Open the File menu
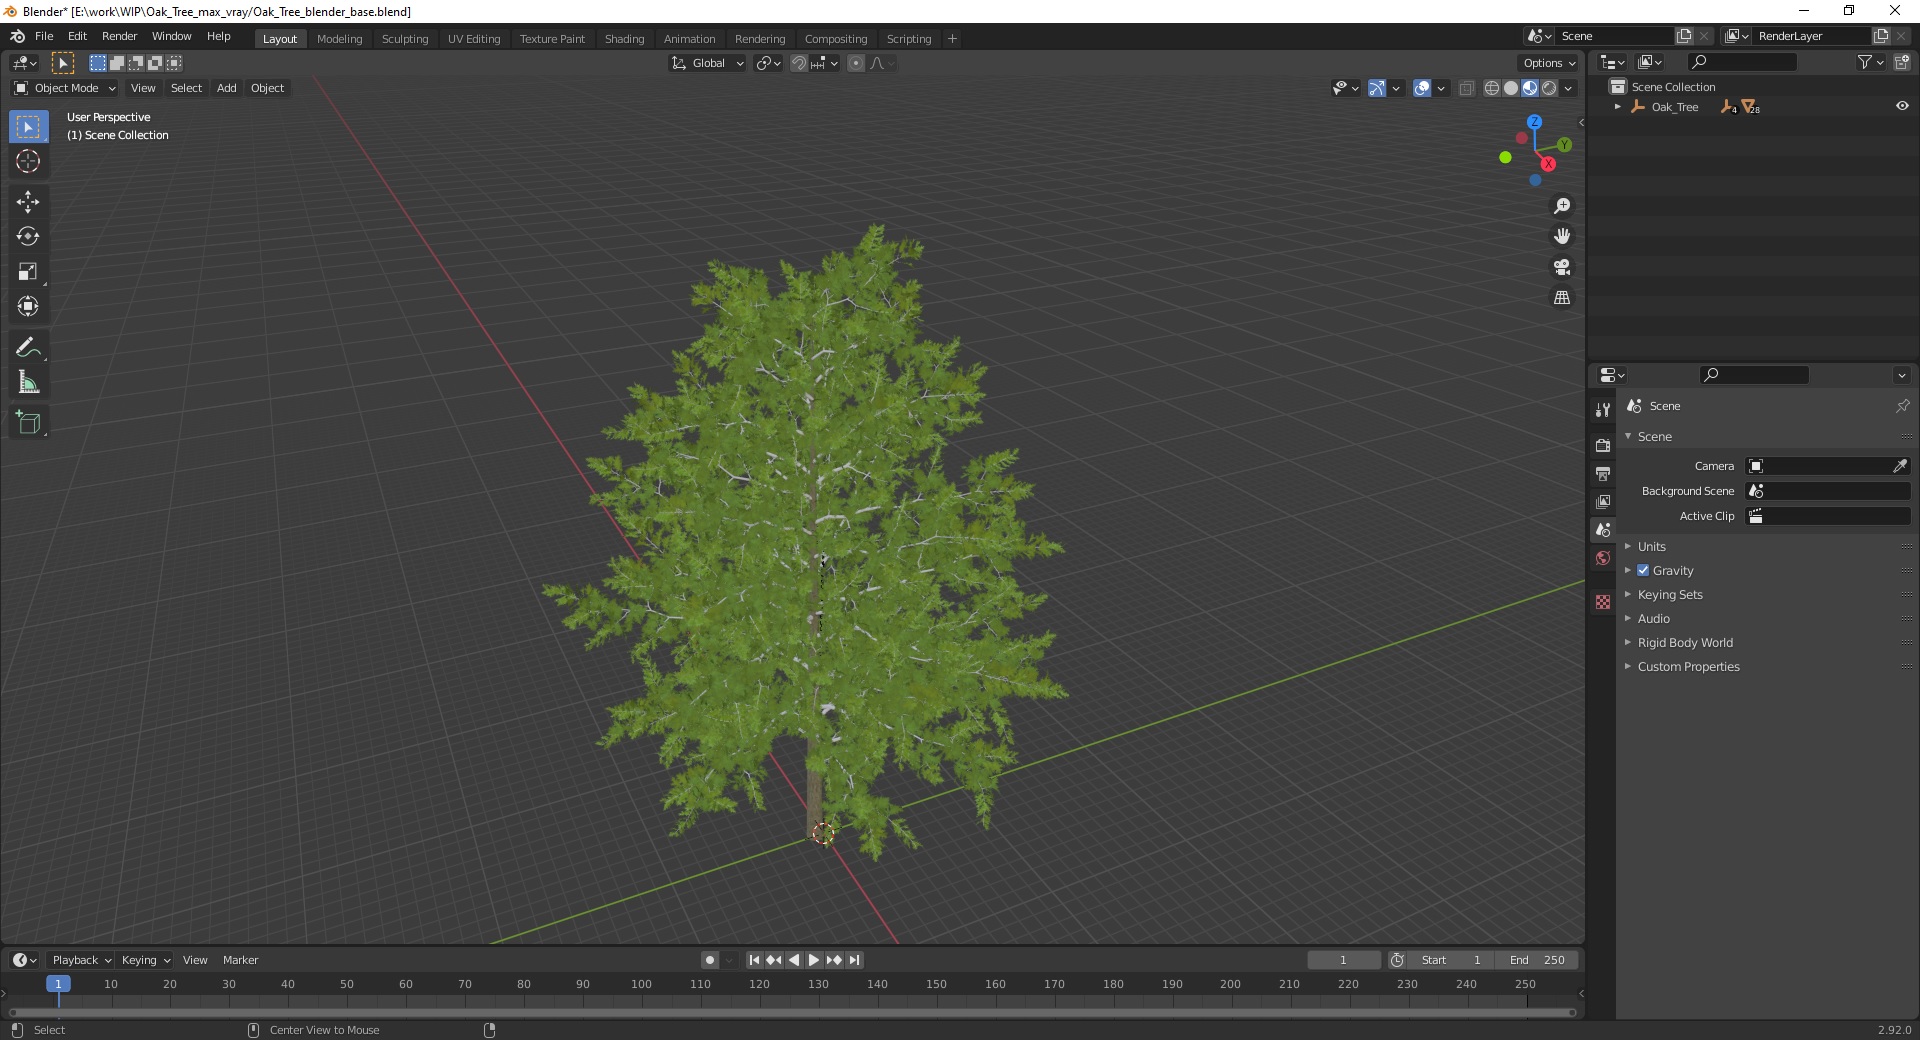 pyautogui.click(x=44, y=36)
